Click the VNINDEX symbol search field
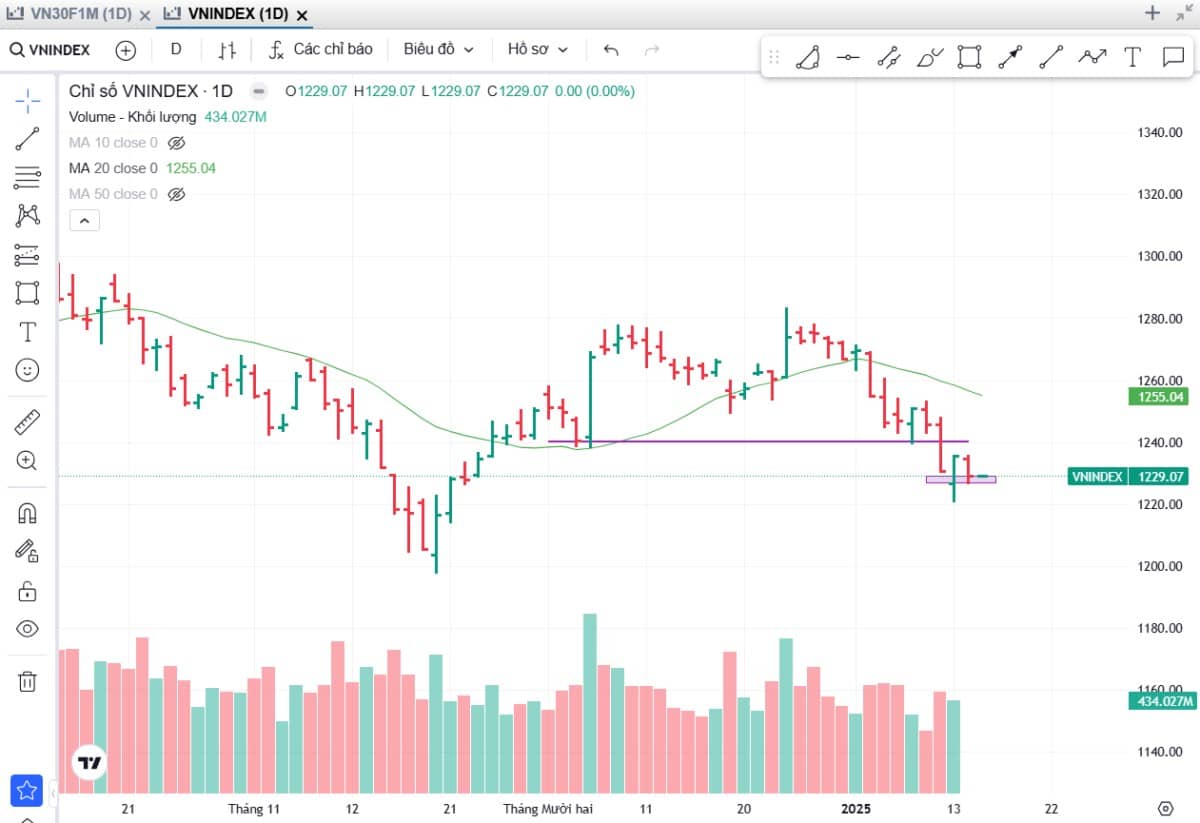1200x823 pixels. click(x=50, y=50)
